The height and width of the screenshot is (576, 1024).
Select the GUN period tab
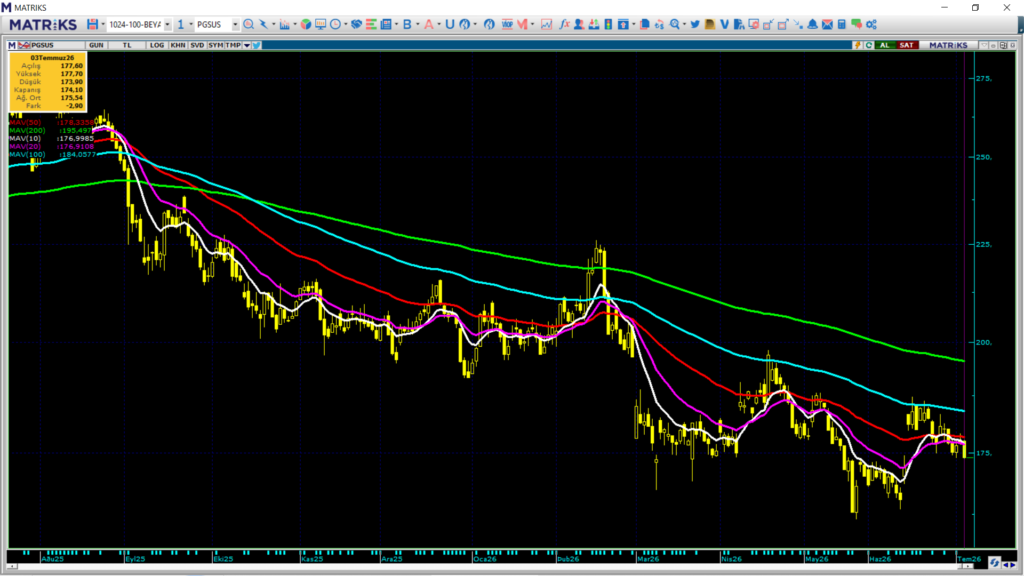tap(96, 45)
